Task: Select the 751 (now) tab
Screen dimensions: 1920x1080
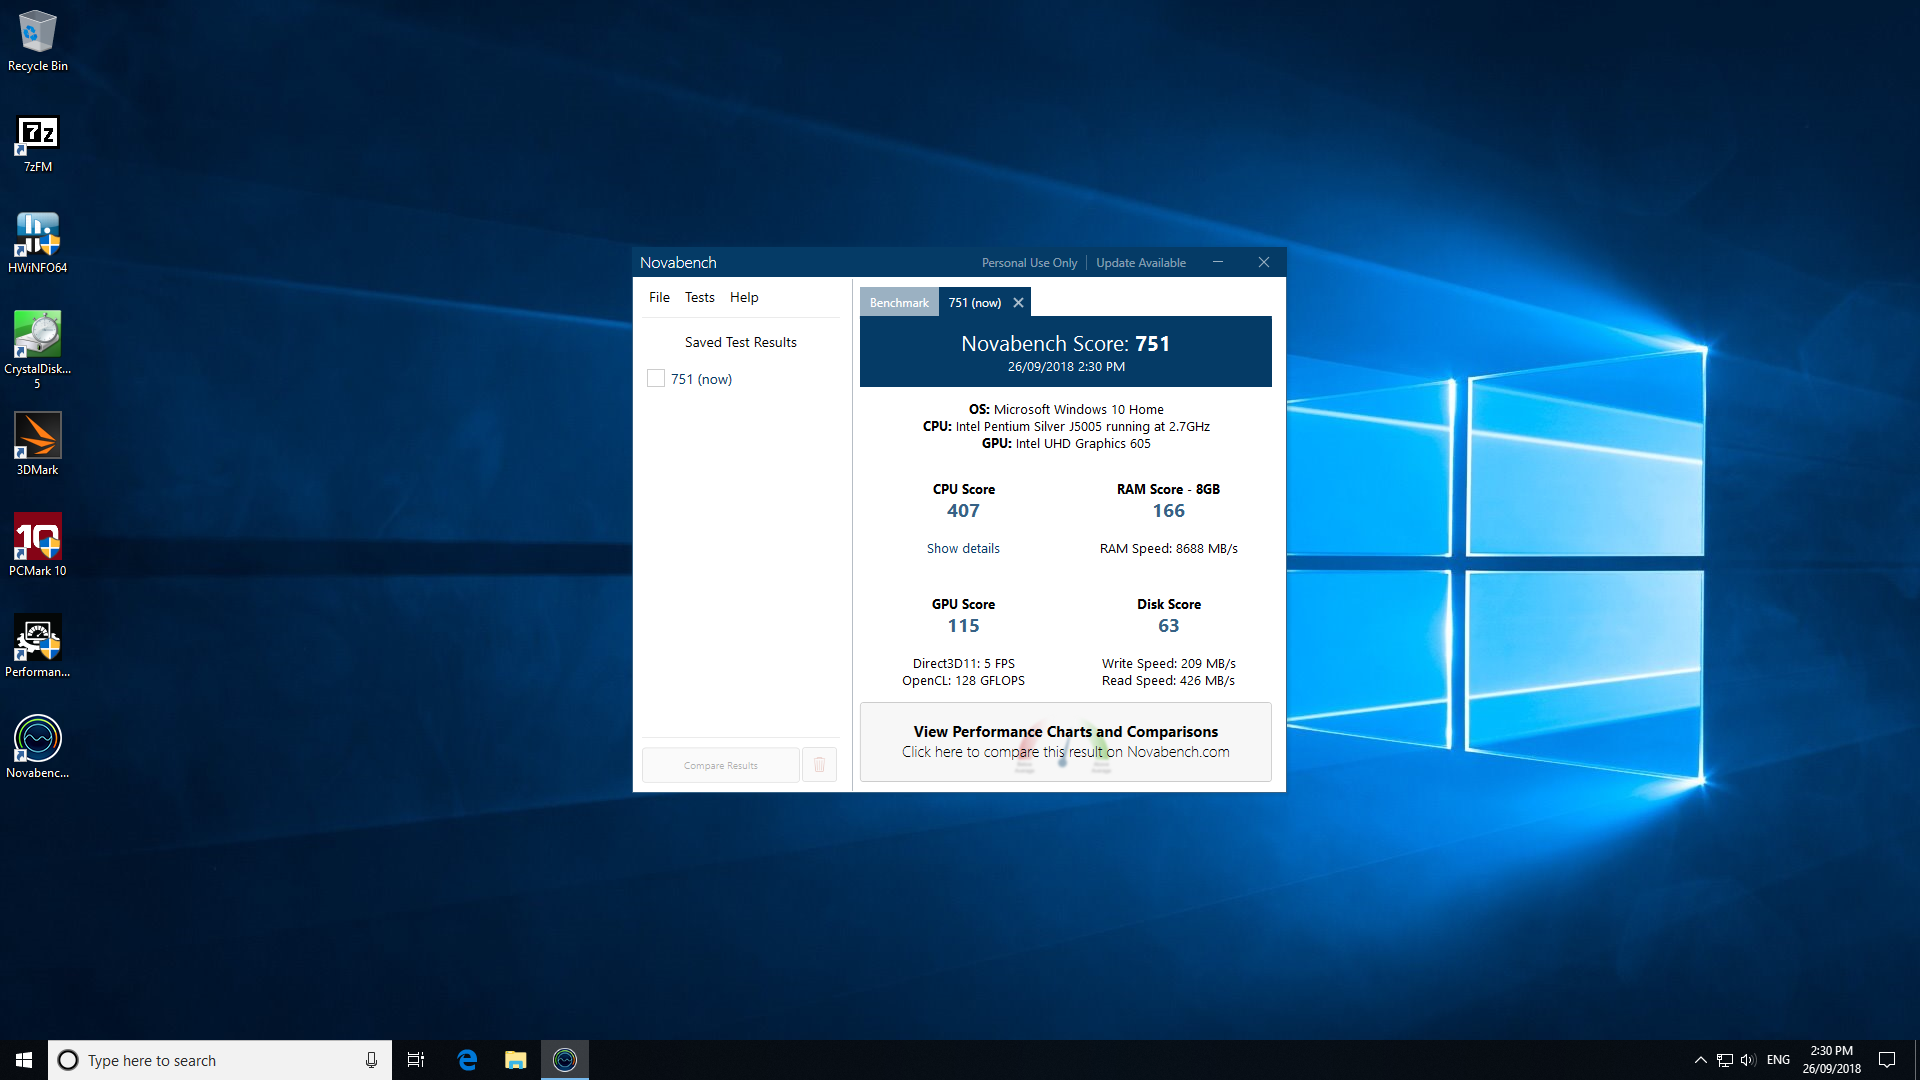Action: pos(975,303)
